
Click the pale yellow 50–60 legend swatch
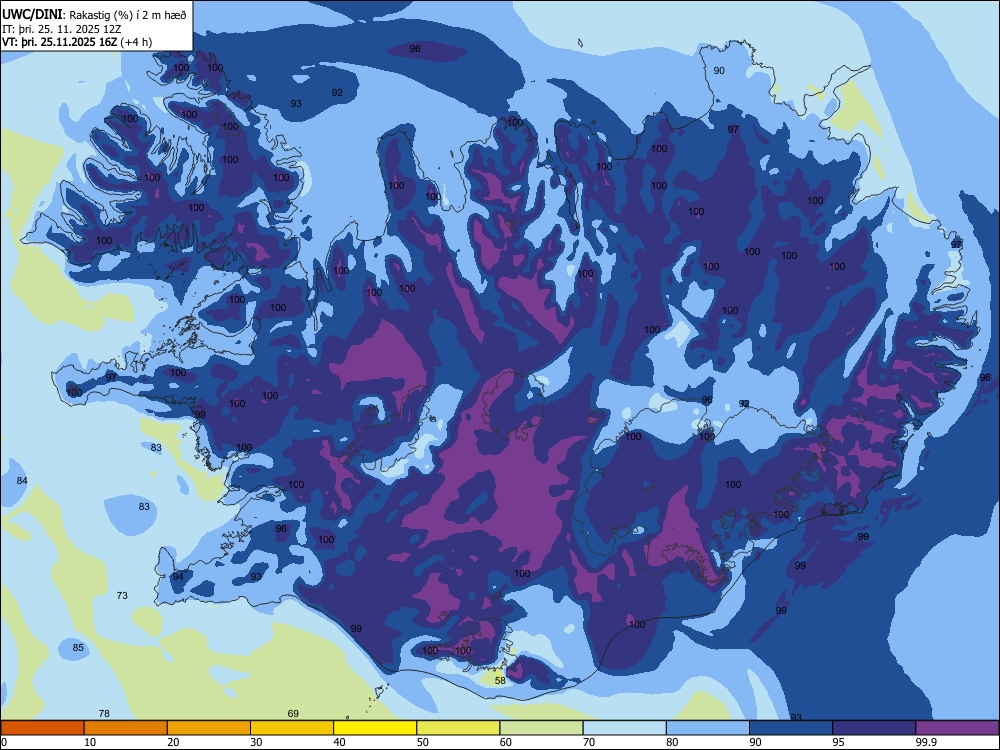(x=459, y=728)
